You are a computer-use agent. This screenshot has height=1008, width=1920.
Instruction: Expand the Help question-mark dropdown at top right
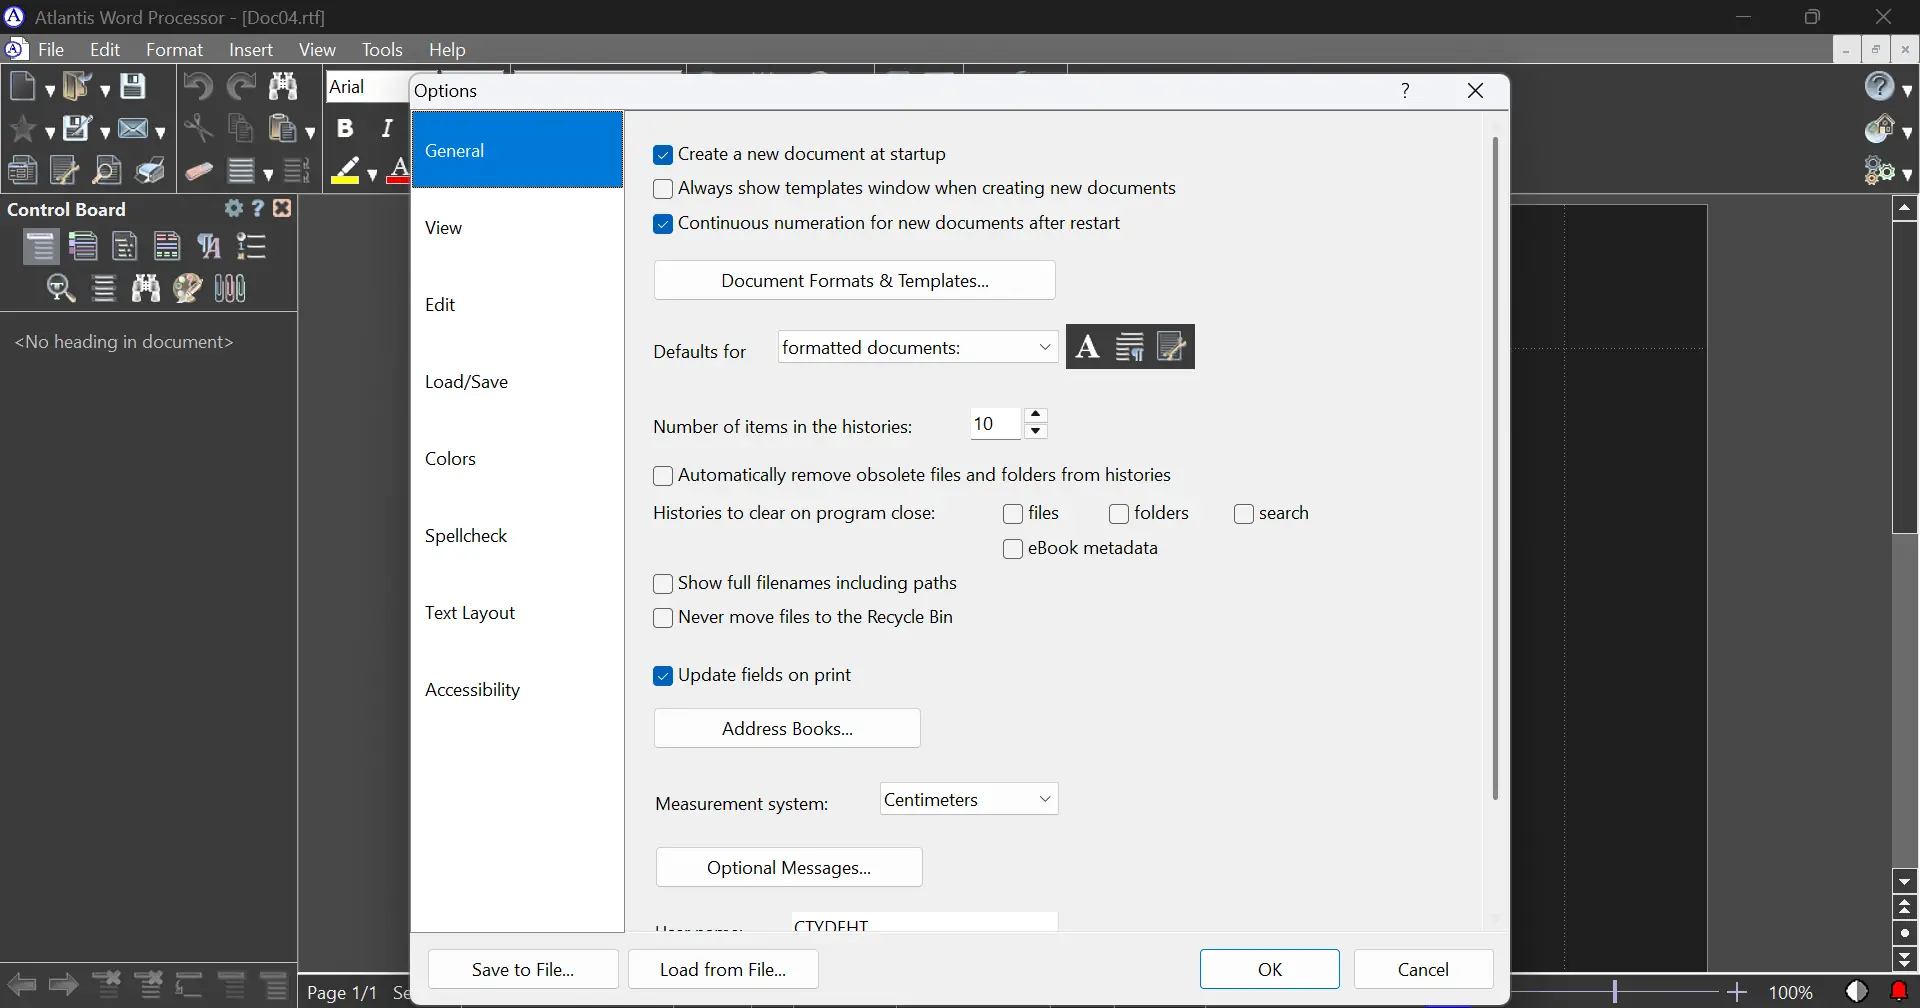click(x=1908, y=90)
